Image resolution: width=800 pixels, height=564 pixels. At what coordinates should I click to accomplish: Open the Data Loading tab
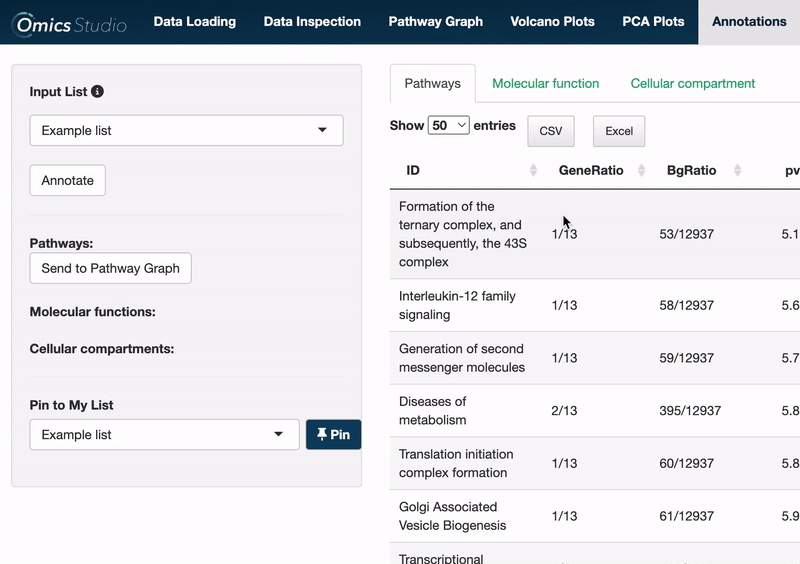(194, 22)
